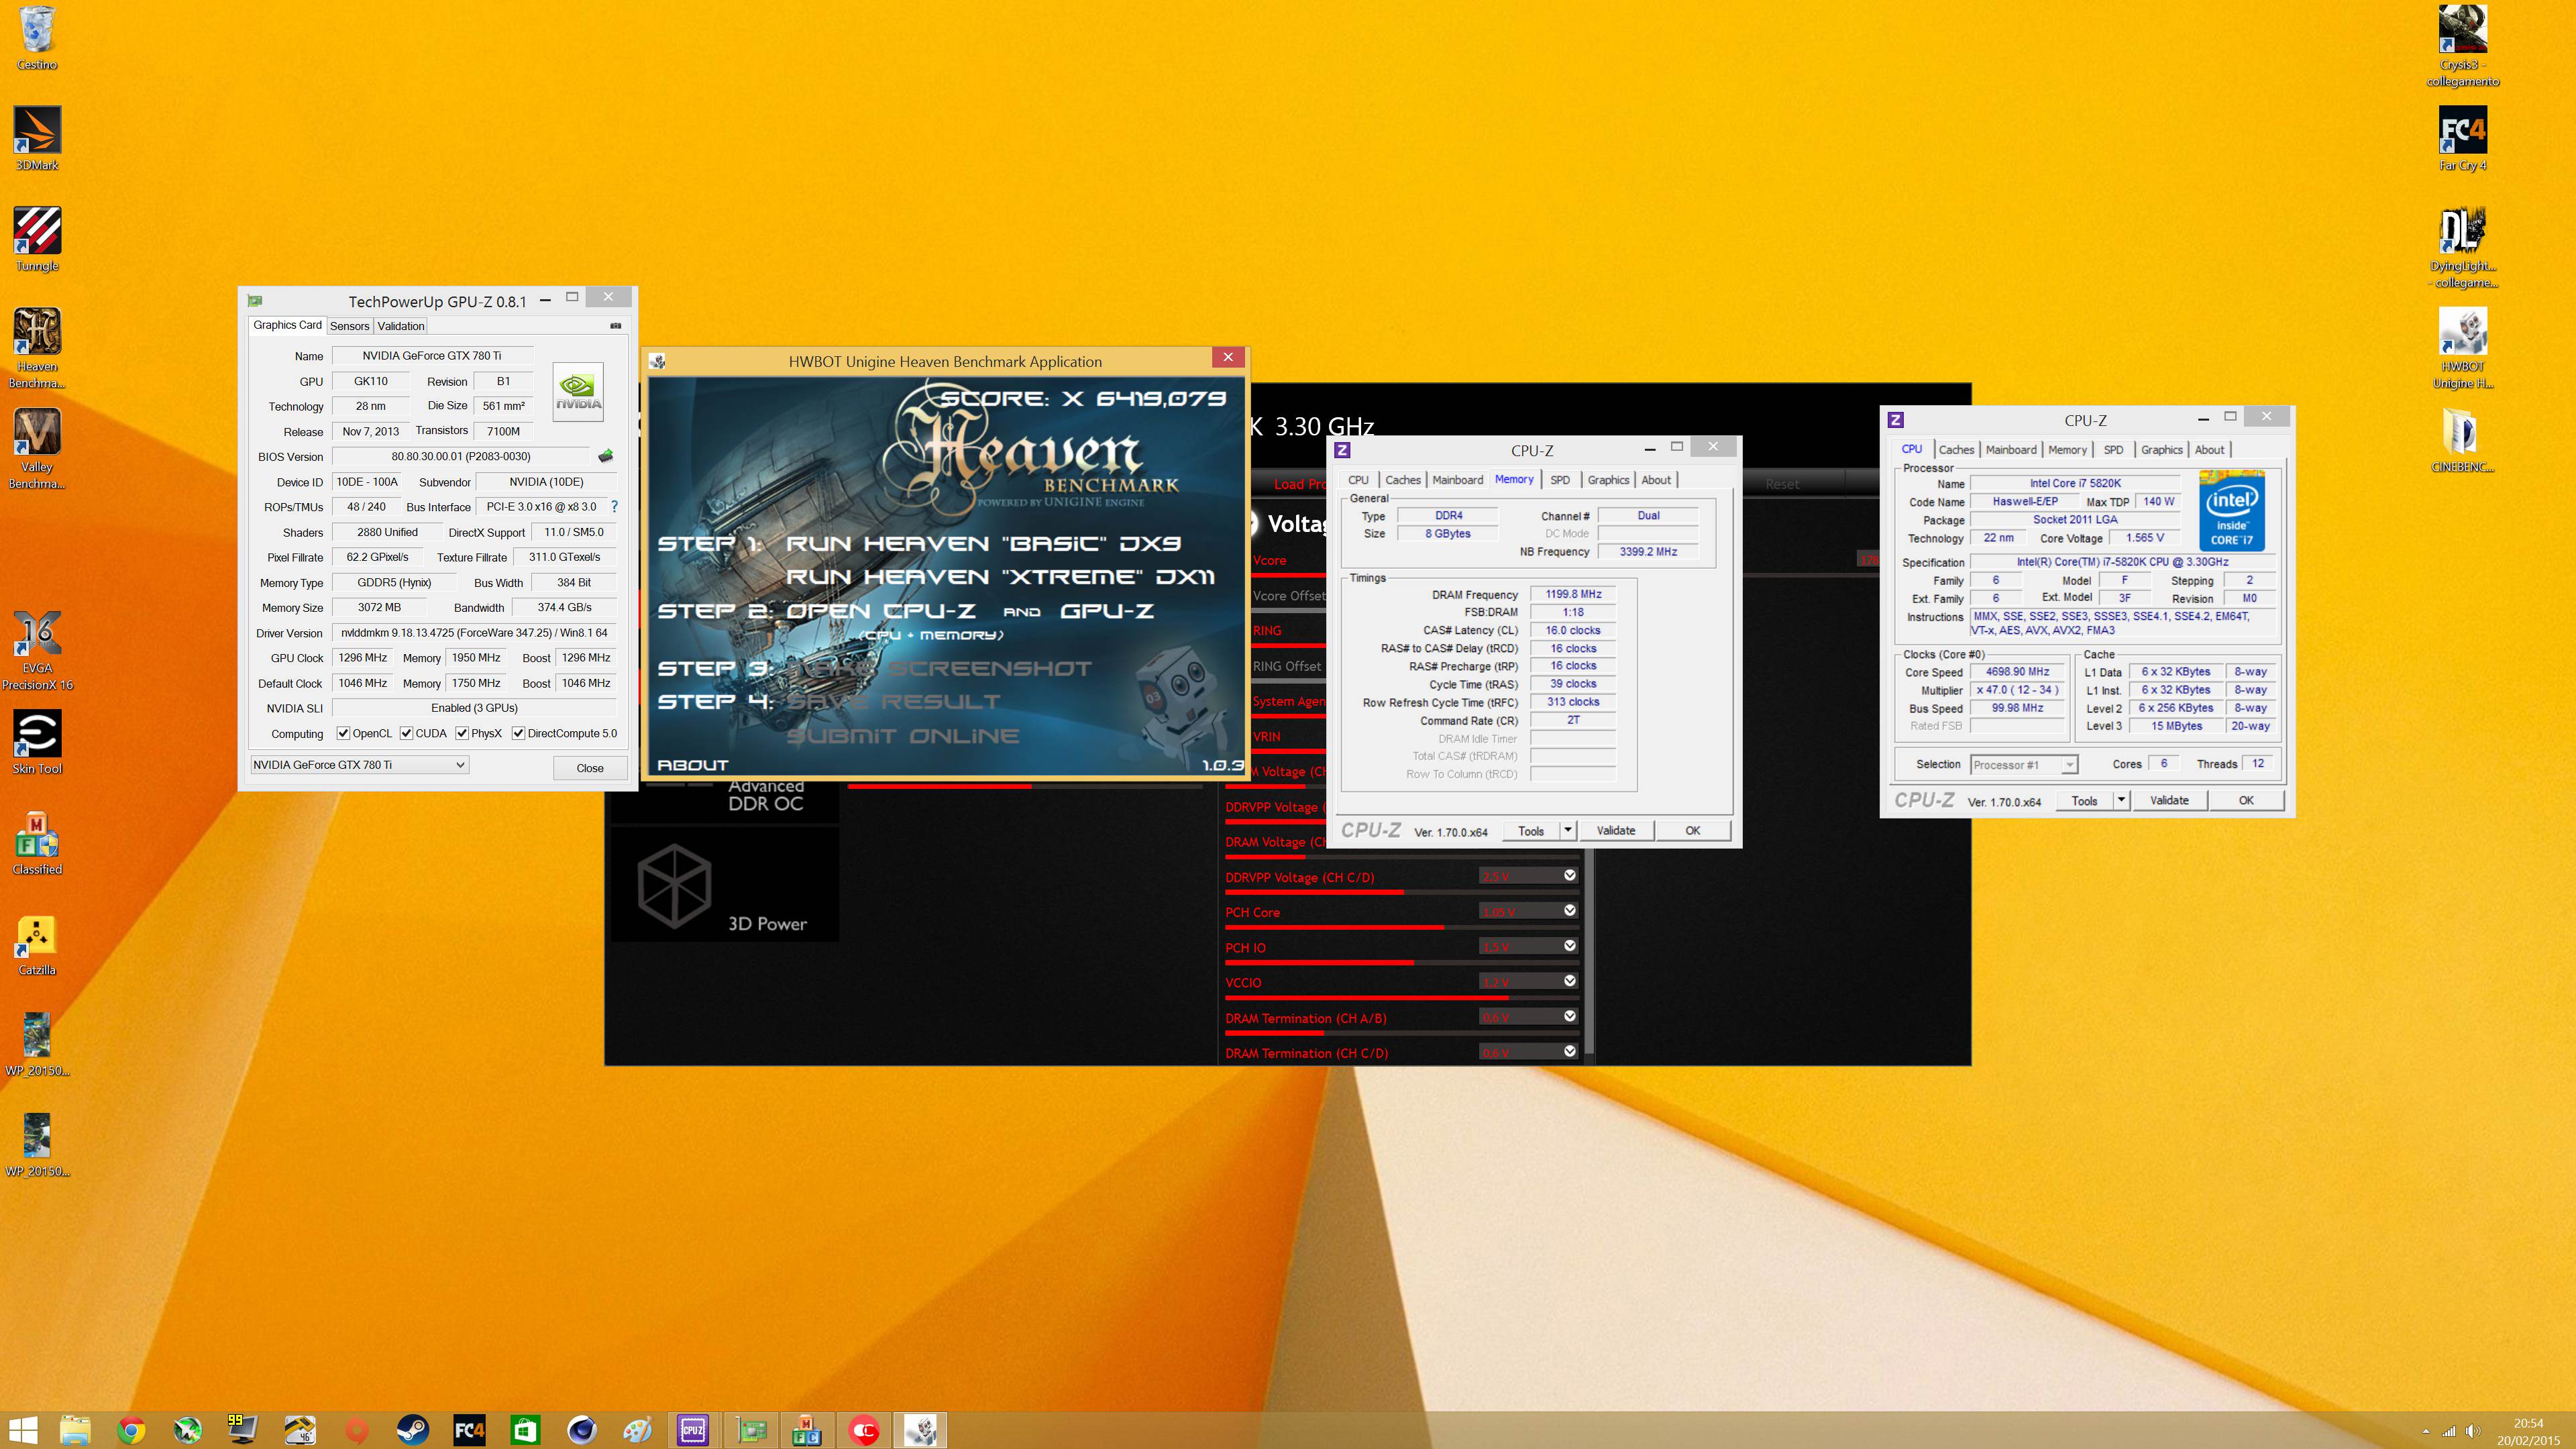This screenshot has height=1449, width=2576.
Task: Switch to CPU-Z from the taskbar
Action: [693, 1430]
